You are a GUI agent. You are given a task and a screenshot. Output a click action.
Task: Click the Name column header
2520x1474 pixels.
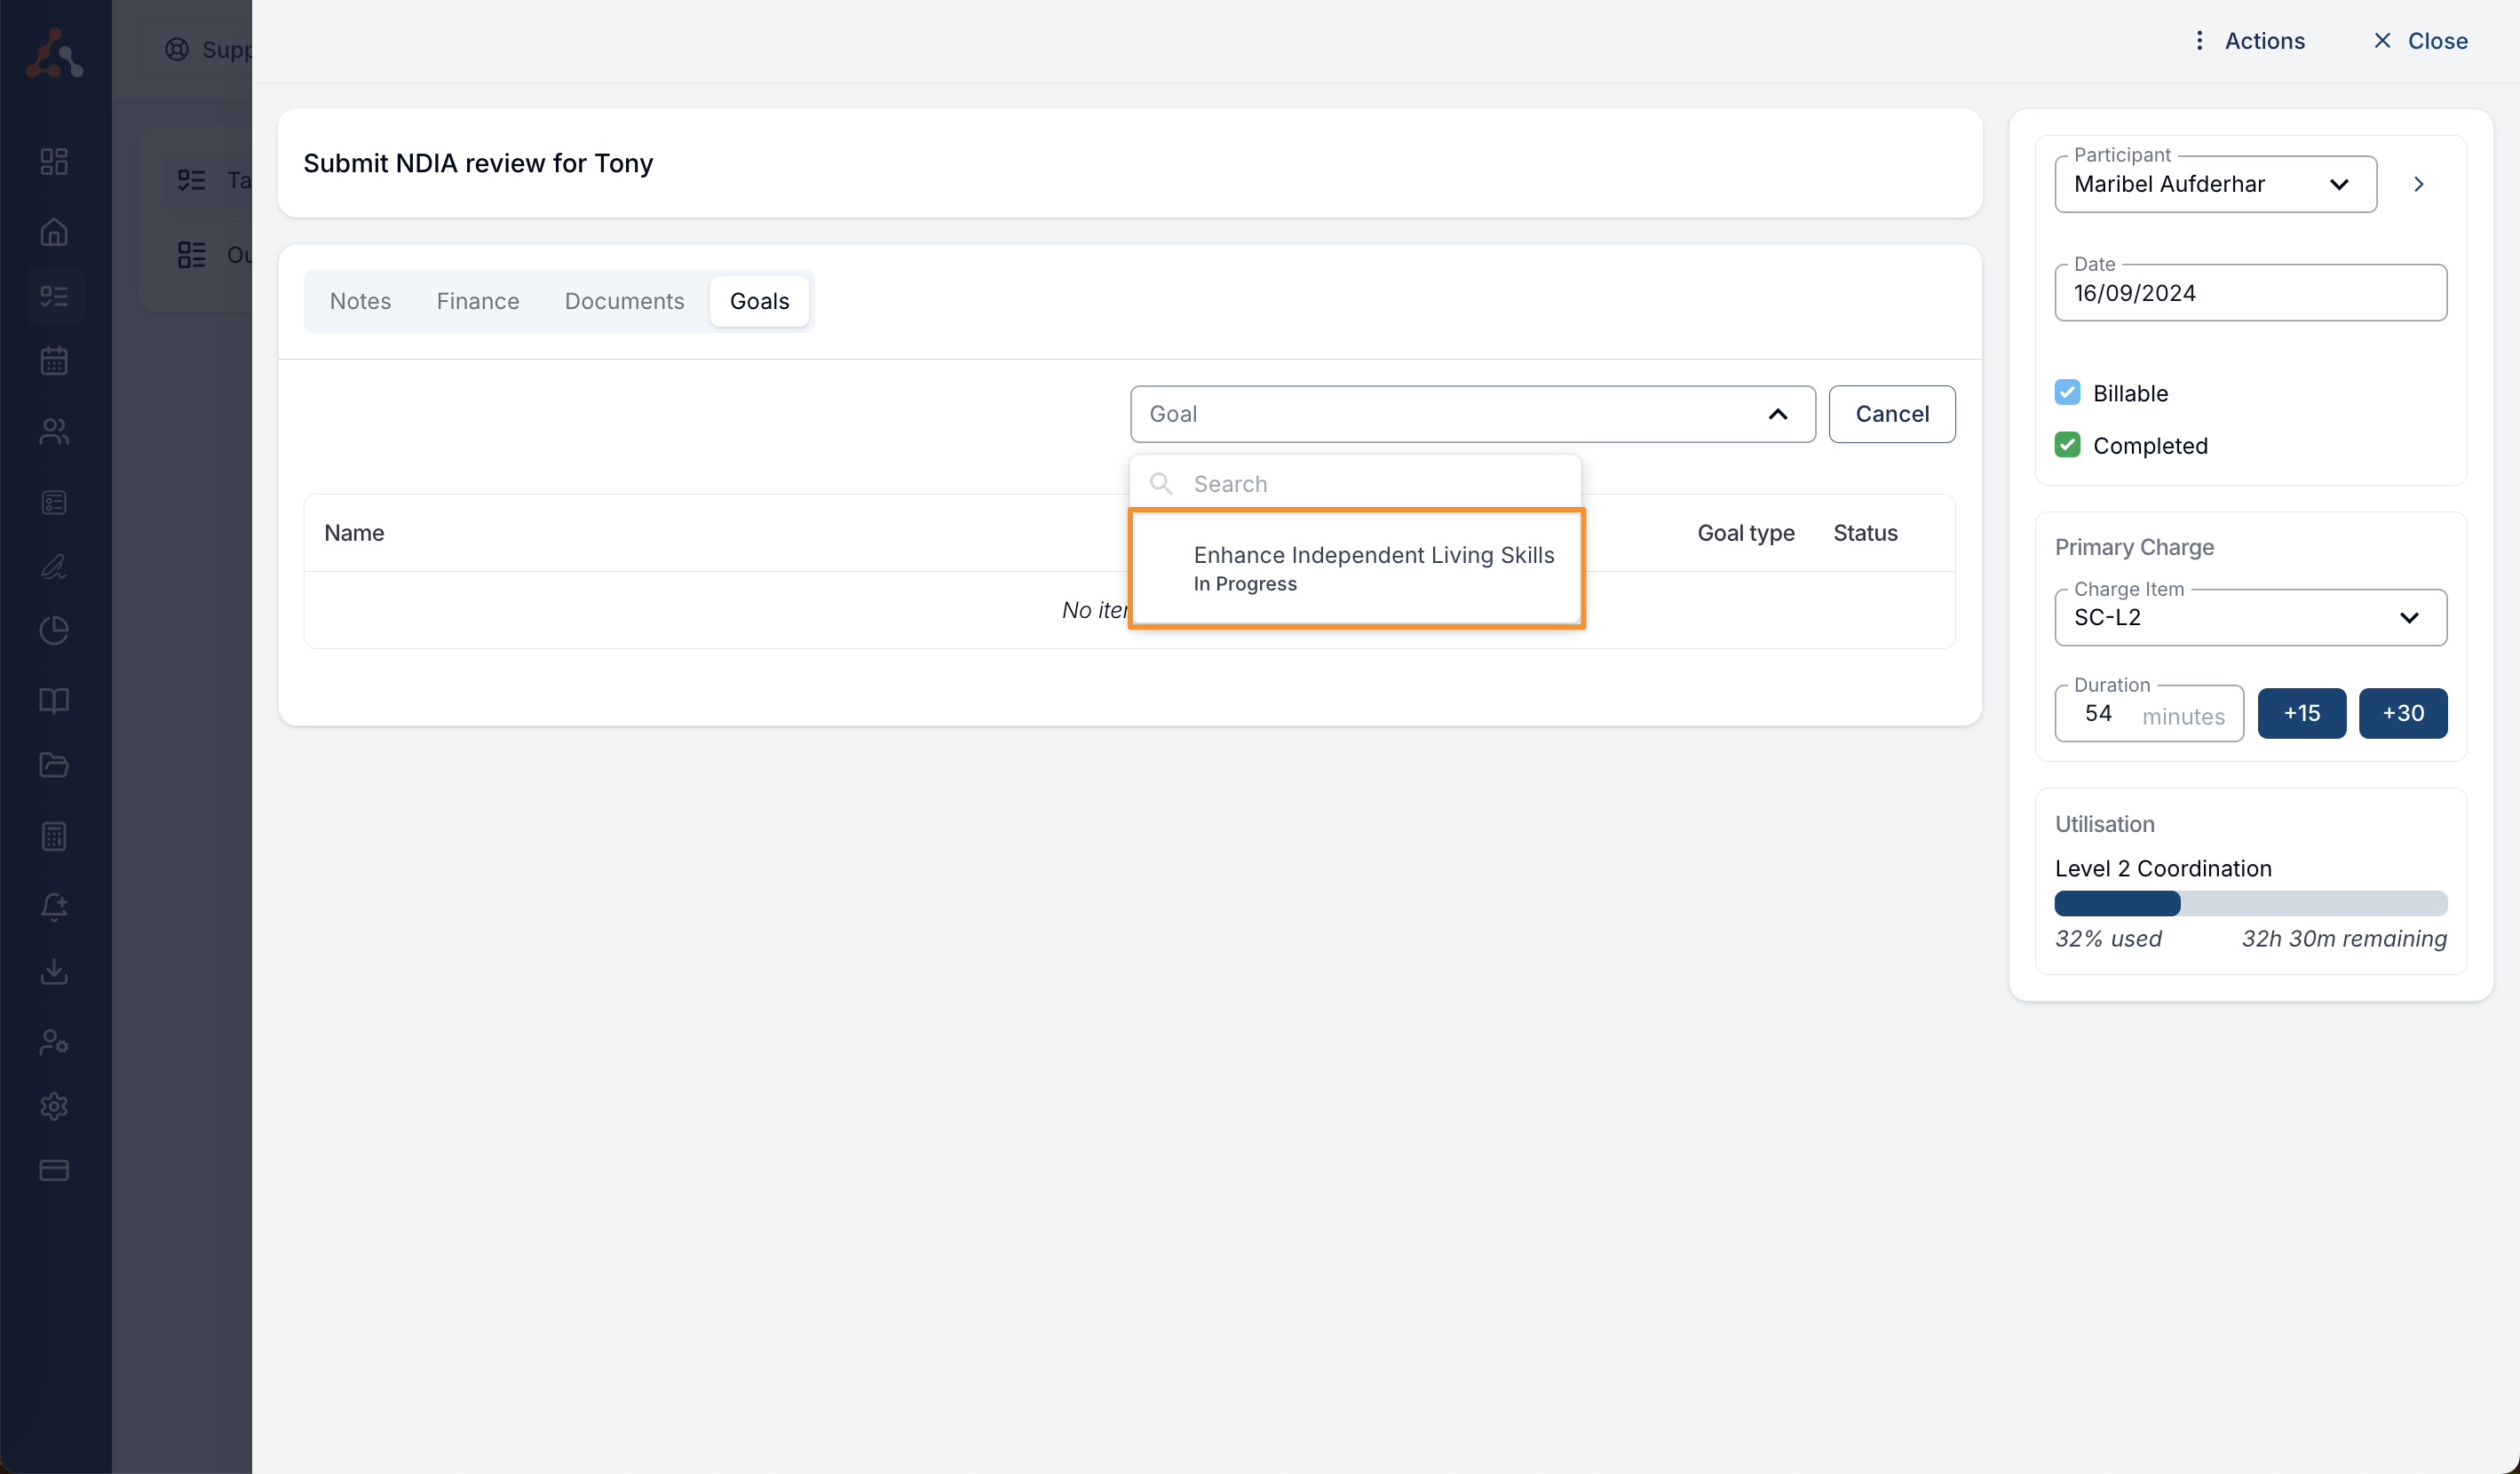(354, 533)
